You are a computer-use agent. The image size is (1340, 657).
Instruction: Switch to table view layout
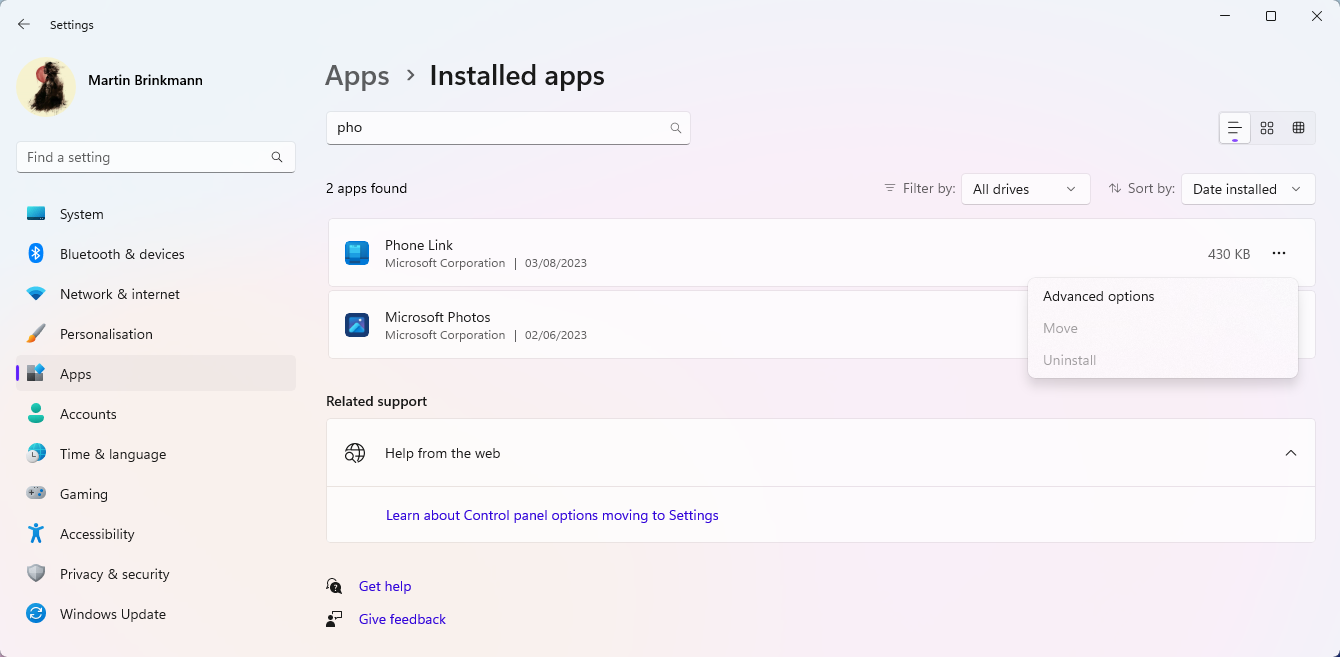pyautogui.click(x=1298, y=128)
